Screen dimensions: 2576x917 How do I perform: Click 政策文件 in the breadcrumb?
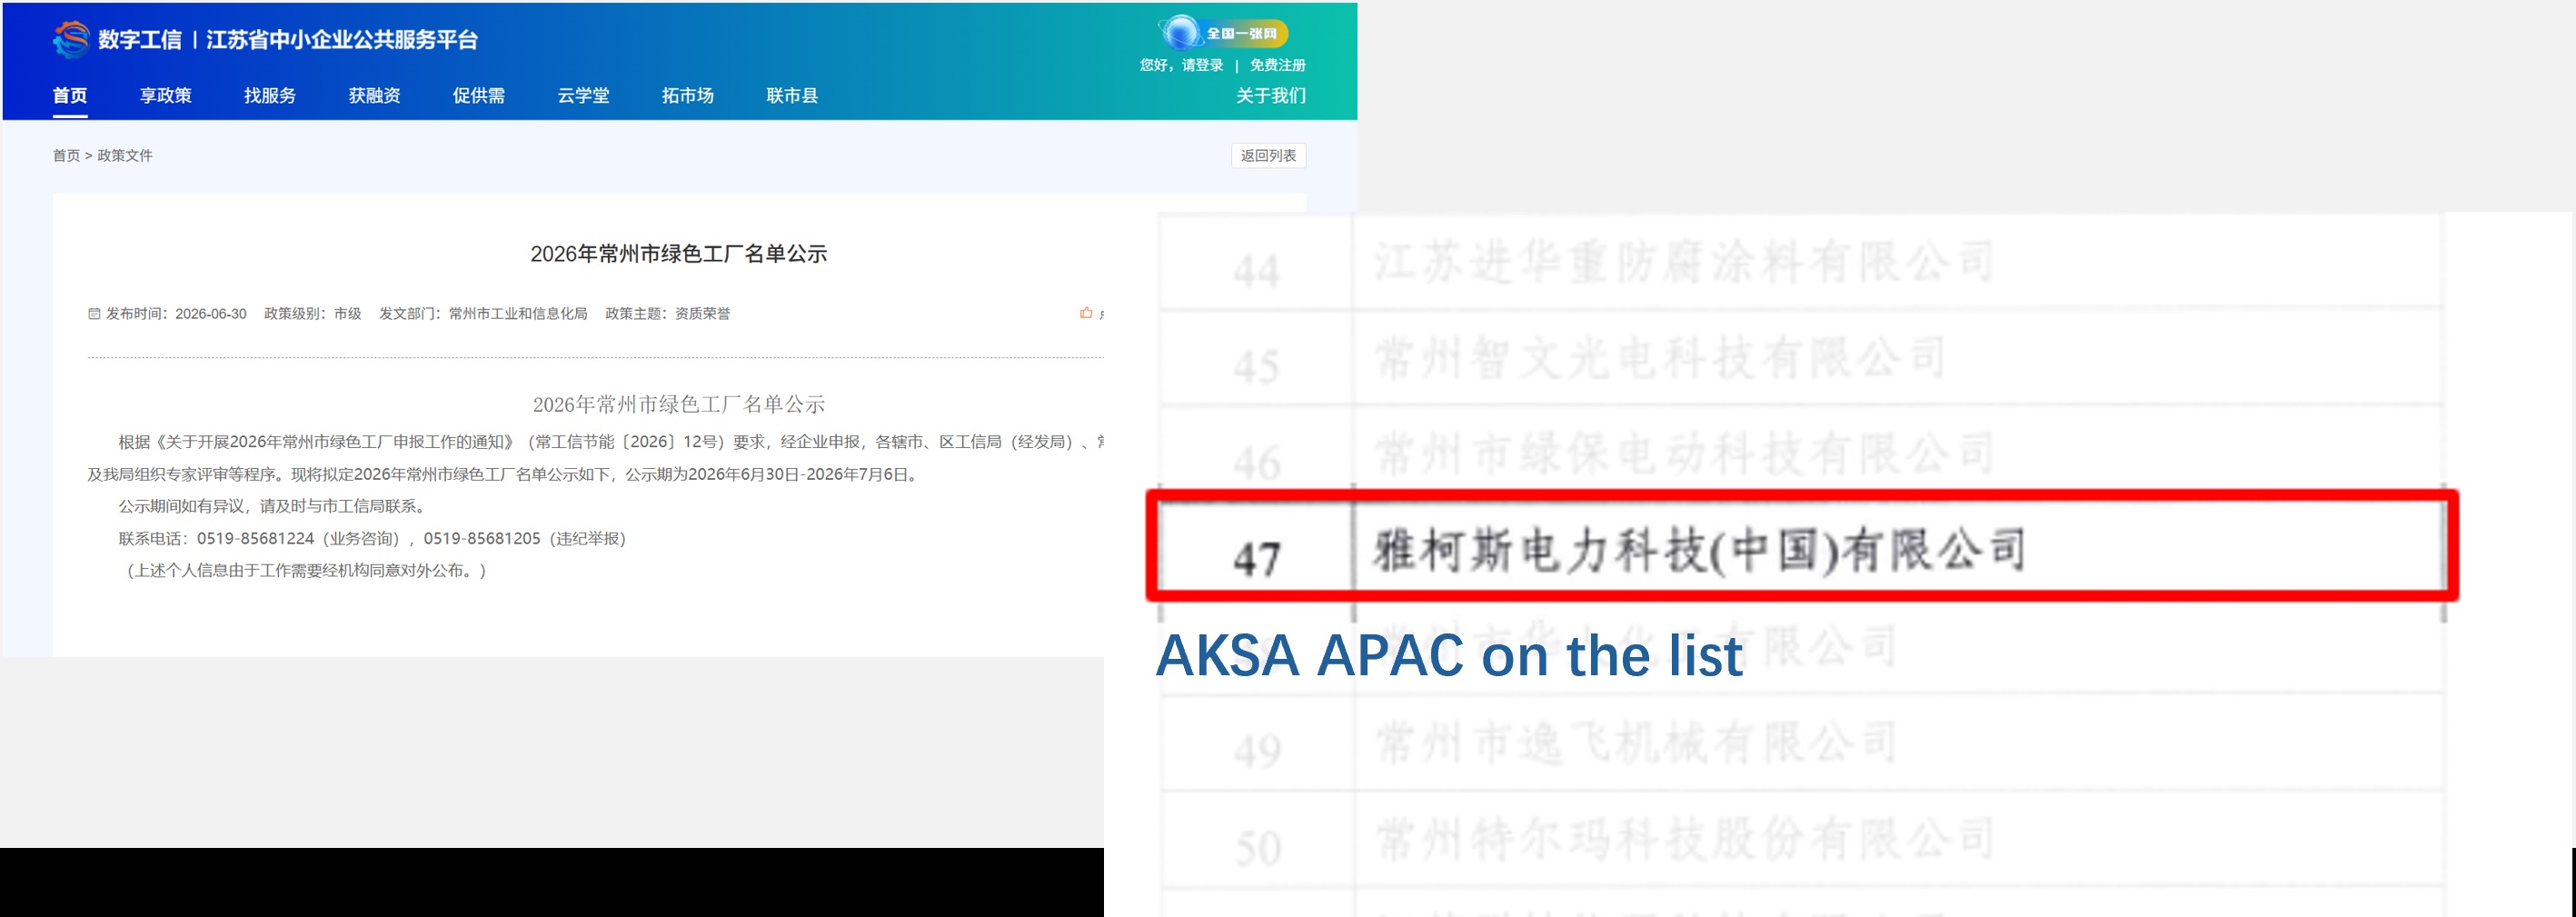pos(125,155)
